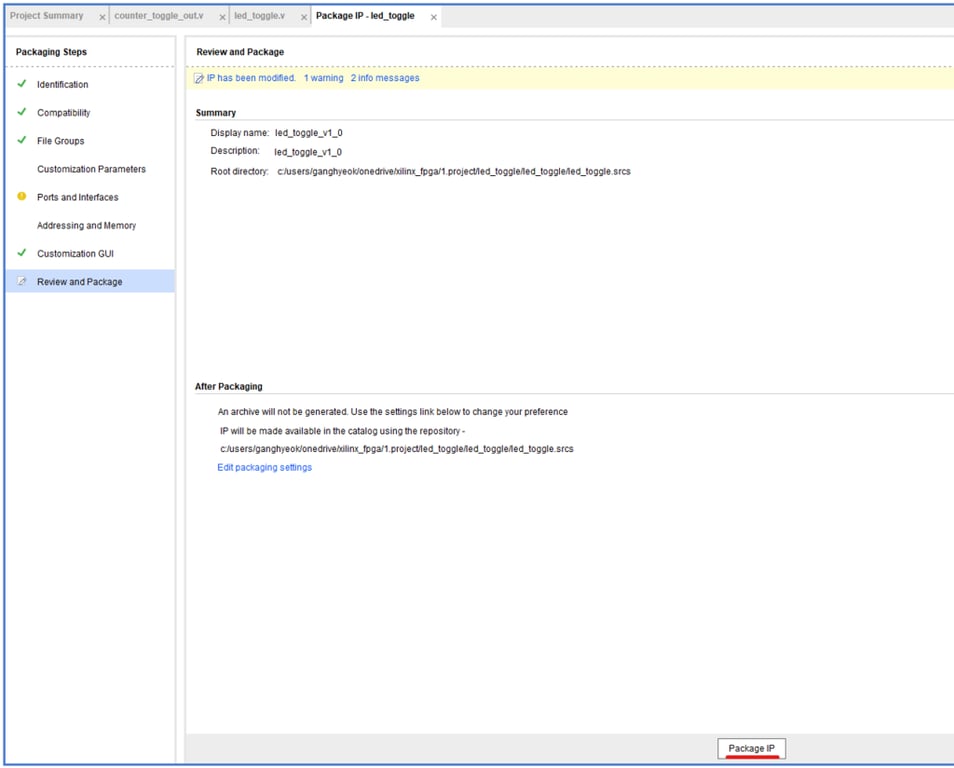Open the Customization GUI step
This screenshot has width=954, height=768.
pos(75,253)
